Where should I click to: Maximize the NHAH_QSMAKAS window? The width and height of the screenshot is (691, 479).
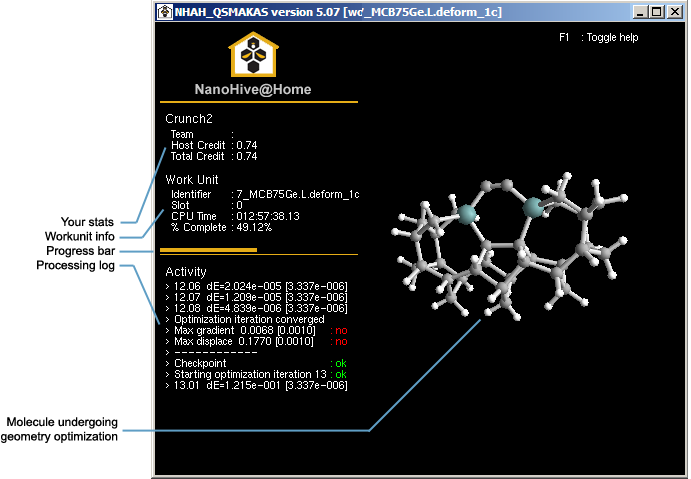tap(656, 12)
